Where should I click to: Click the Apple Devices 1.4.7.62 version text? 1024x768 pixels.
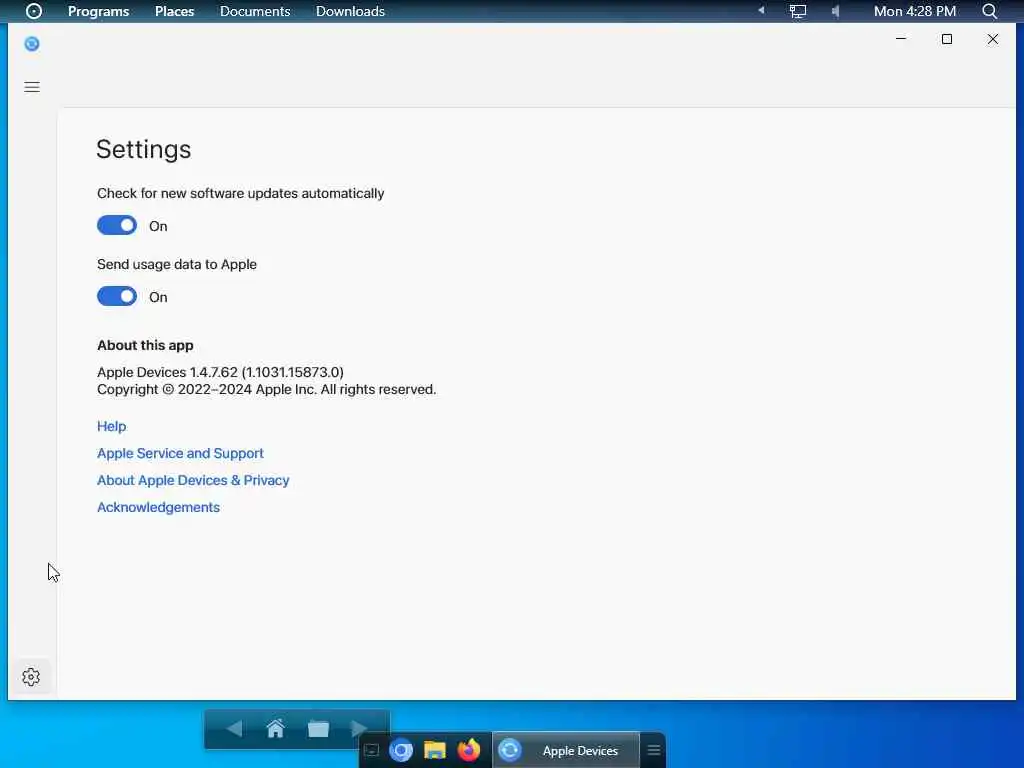tap(220, 372)
